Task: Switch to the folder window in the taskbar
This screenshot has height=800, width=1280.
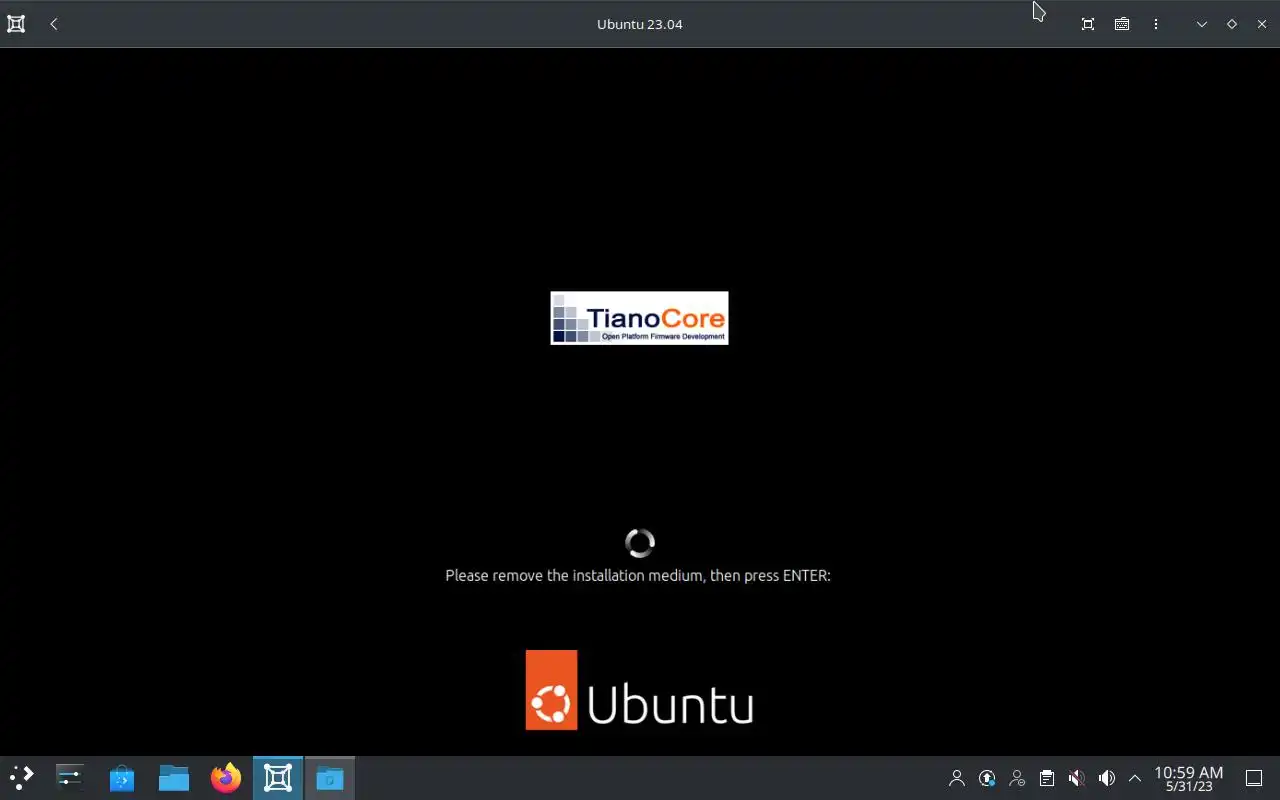Action: point(330,778)
